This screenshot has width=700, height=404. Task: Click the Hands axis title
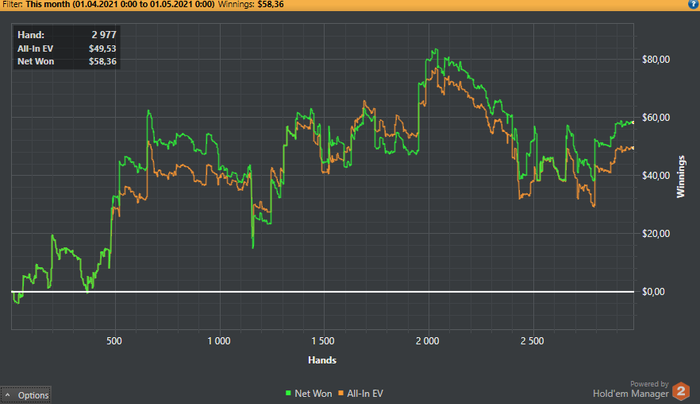point(322,360)
